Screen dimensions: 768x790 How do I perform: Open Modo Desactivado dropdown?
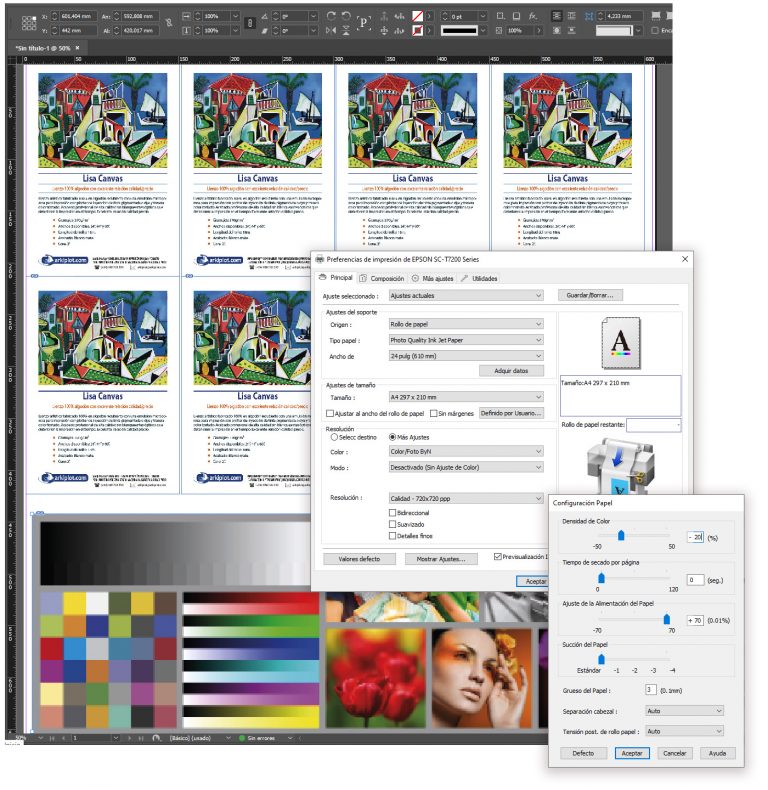tap(466, 468)
